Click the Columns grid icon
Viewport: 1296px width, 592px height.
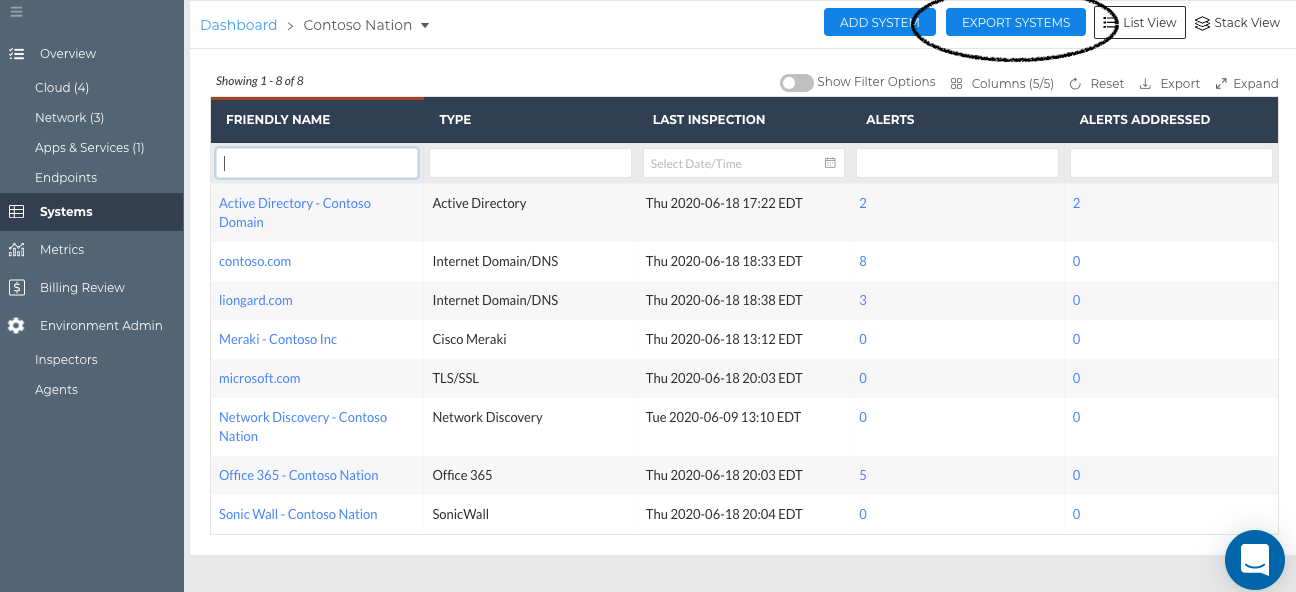957,84
